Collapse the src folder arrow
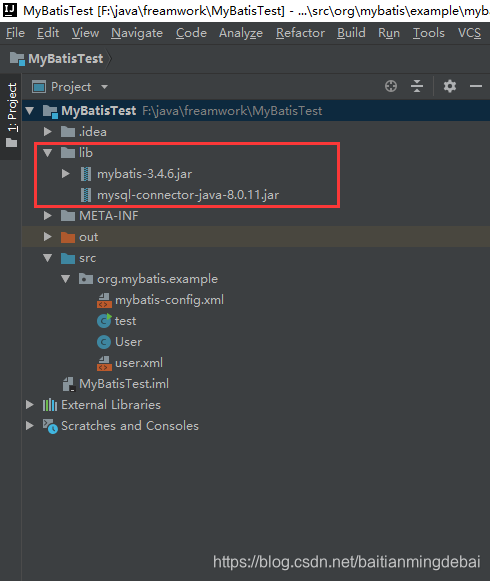This screenshot has height=581, width=490. tap(47, 258)
